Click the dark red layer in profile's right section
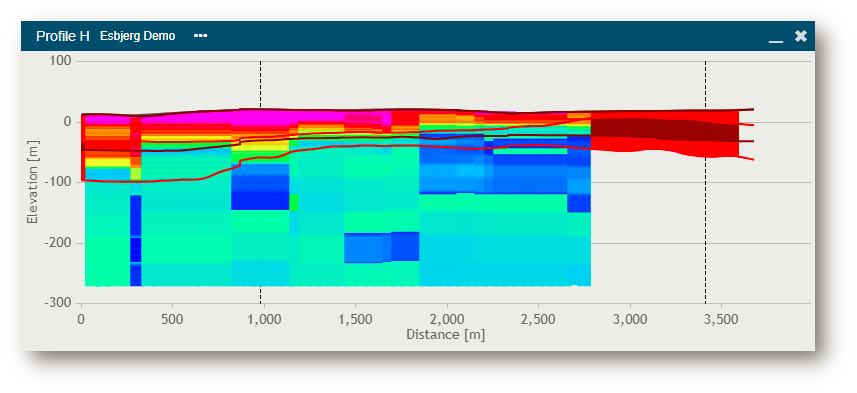The image size is (857, 393). click(x=664, y=130)
